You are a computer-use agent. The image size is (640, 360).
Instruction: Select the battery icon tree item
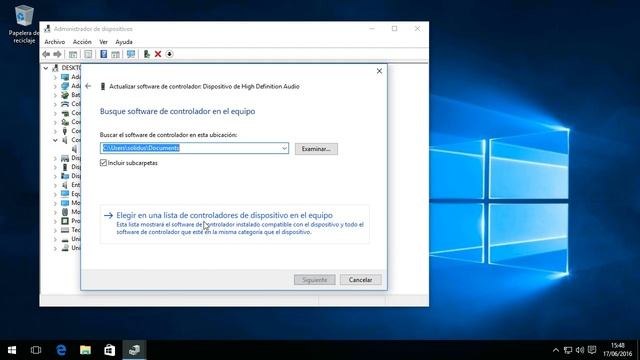pos(65,95)
